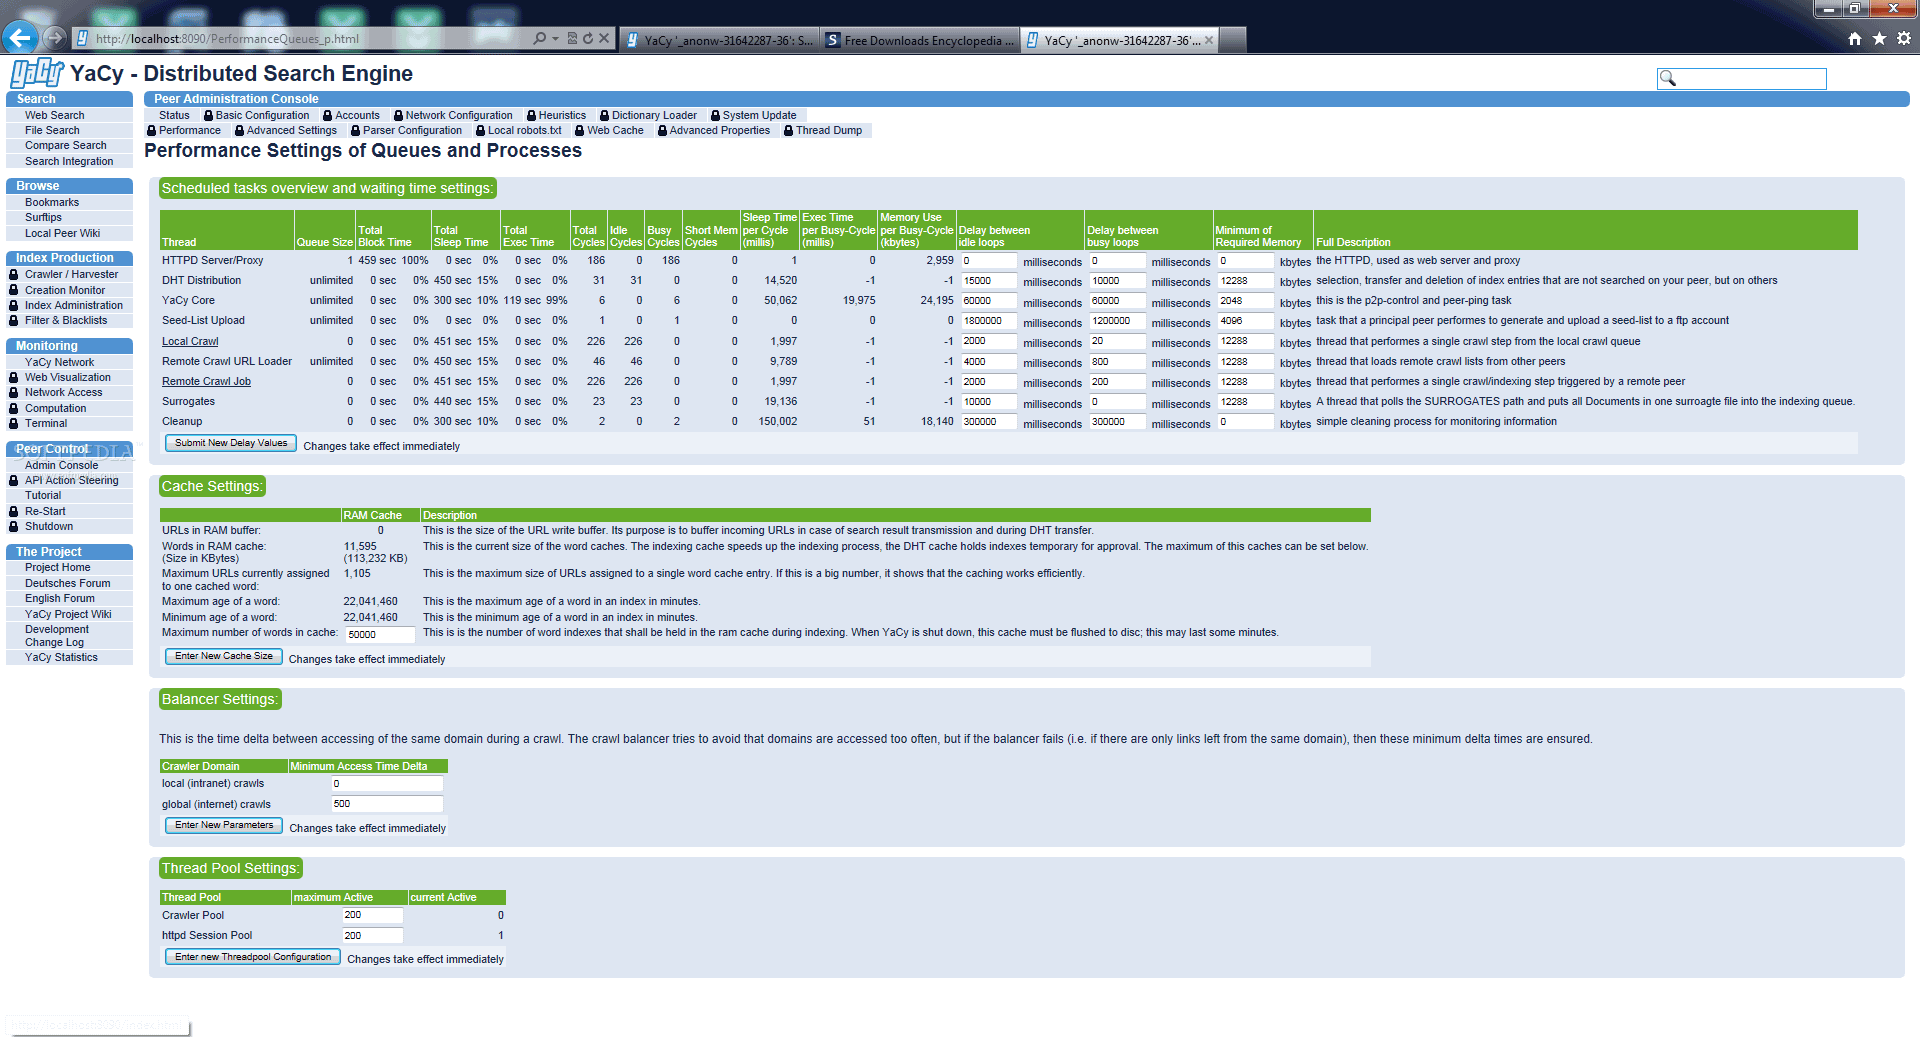Click httpd Session Pool maximum Active field

[372, 936]
